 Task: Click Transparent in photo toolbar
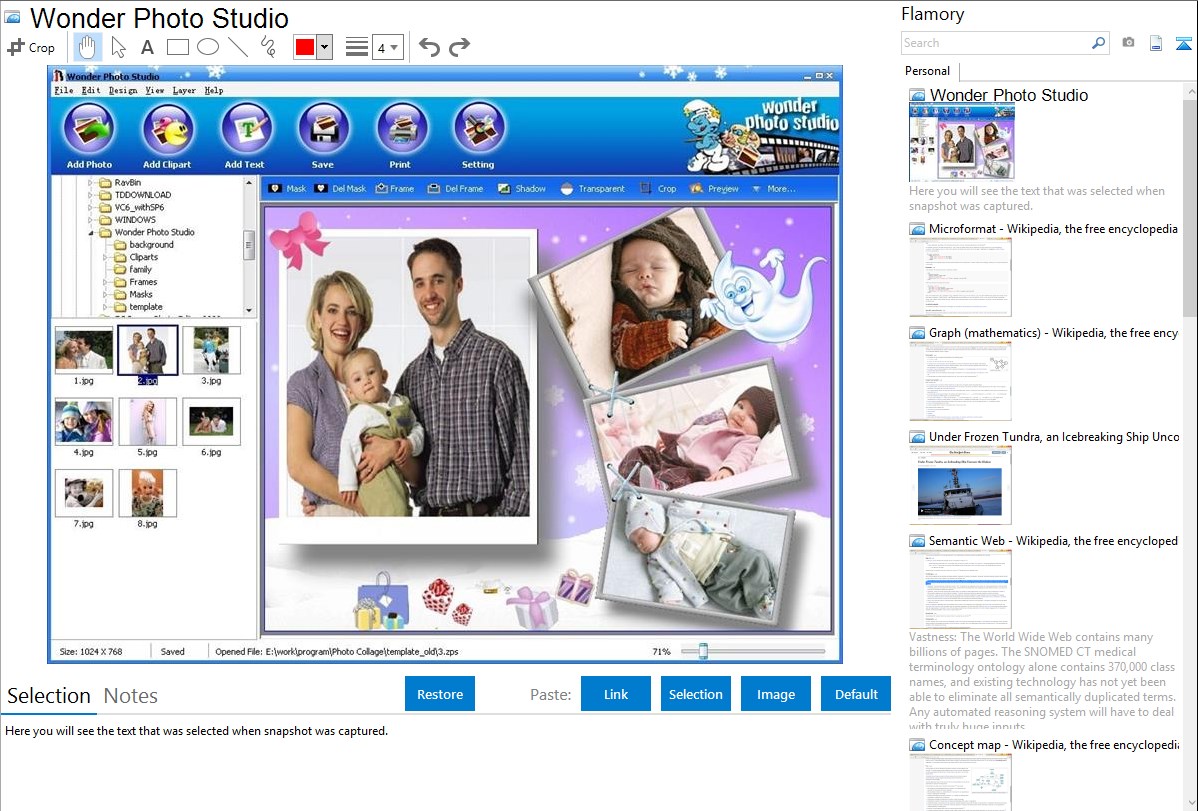click(x=593, y=189)
